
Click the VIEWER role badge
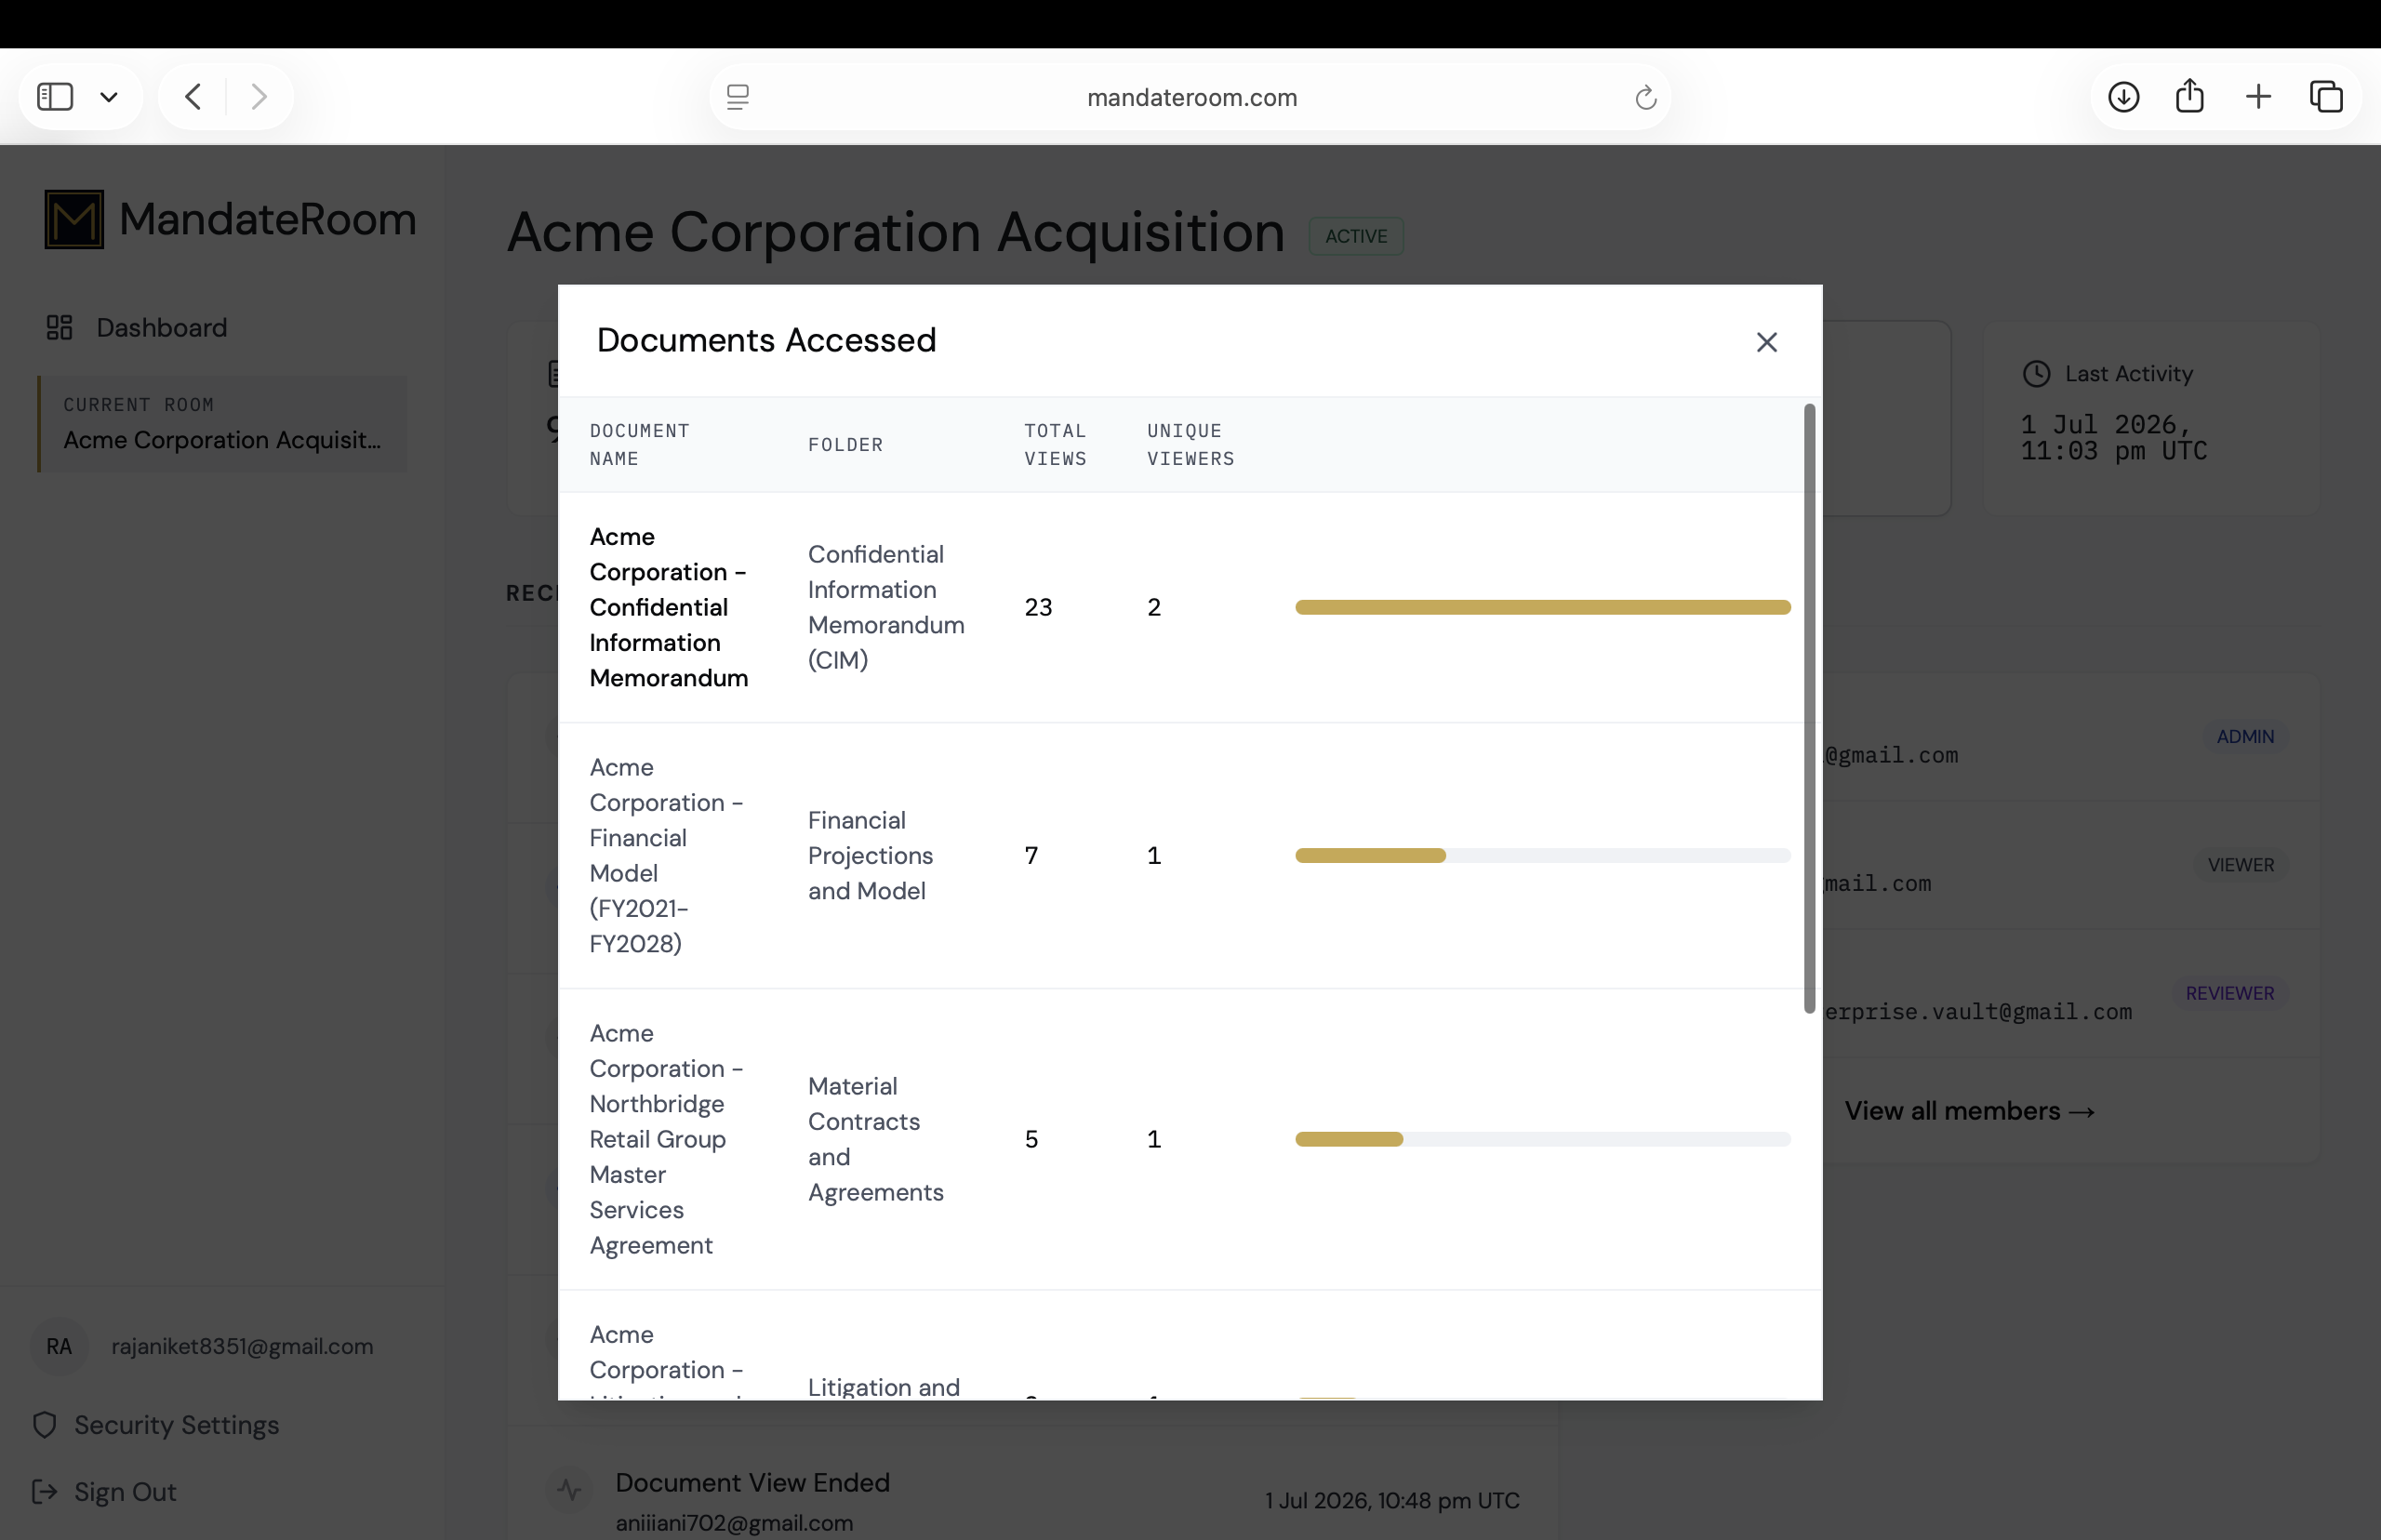[x=2240, y=865]
